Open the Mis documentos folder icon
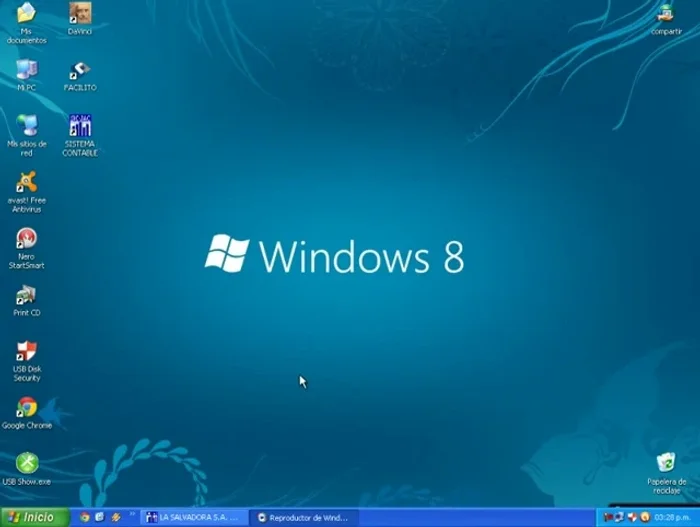Viewport: 700px width, 527px height. tap(26, 14)
